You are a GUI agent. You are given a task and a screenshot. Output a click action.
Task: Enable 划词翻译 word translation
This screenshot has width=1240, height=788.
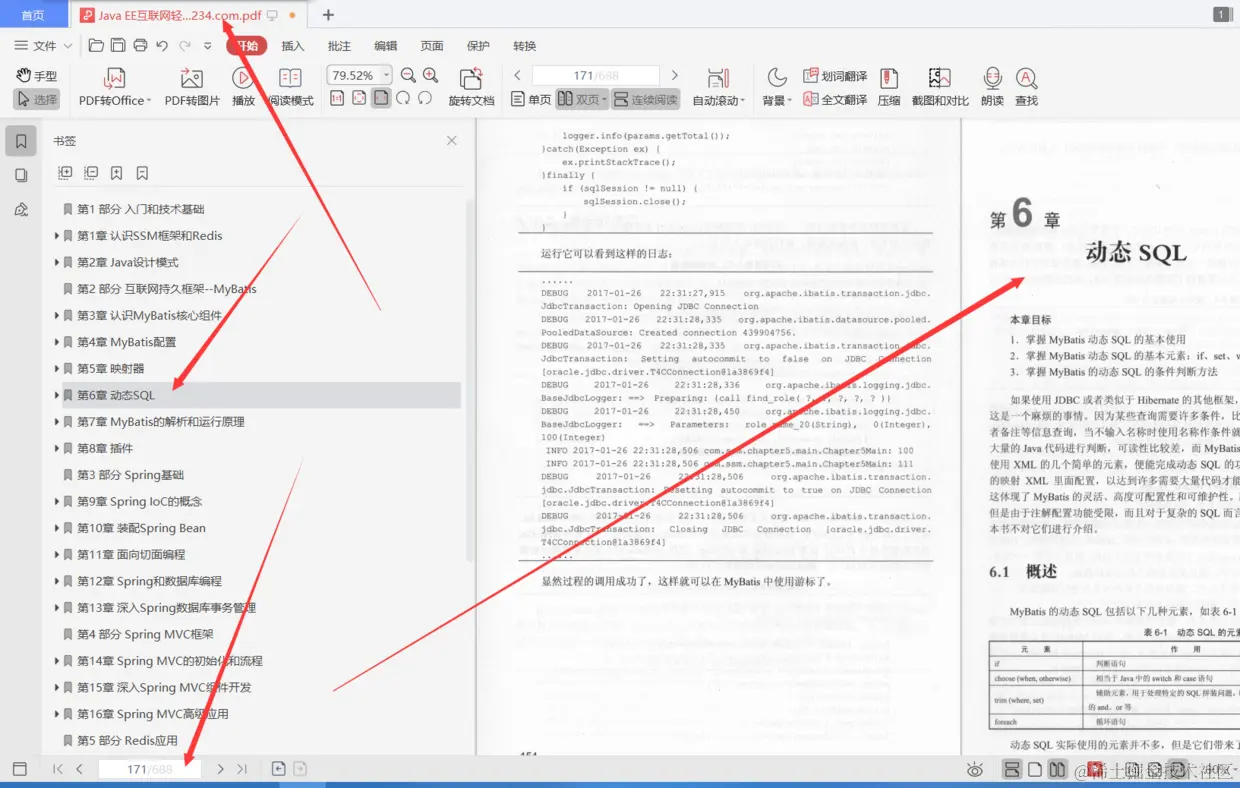click(x=835, y=76)
